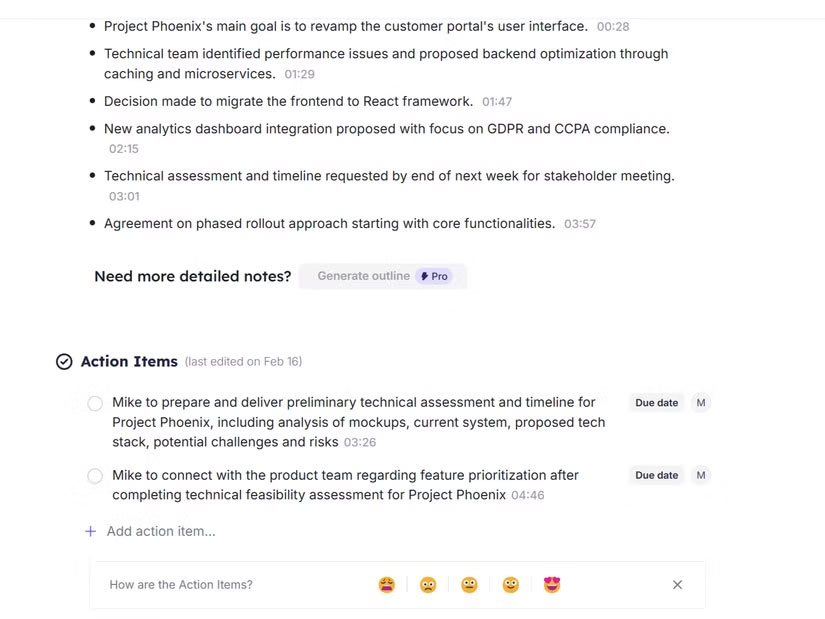Open assignee M avatar on first action item
The height and width of the screenshot is (619, 825).
click(701, 403)
